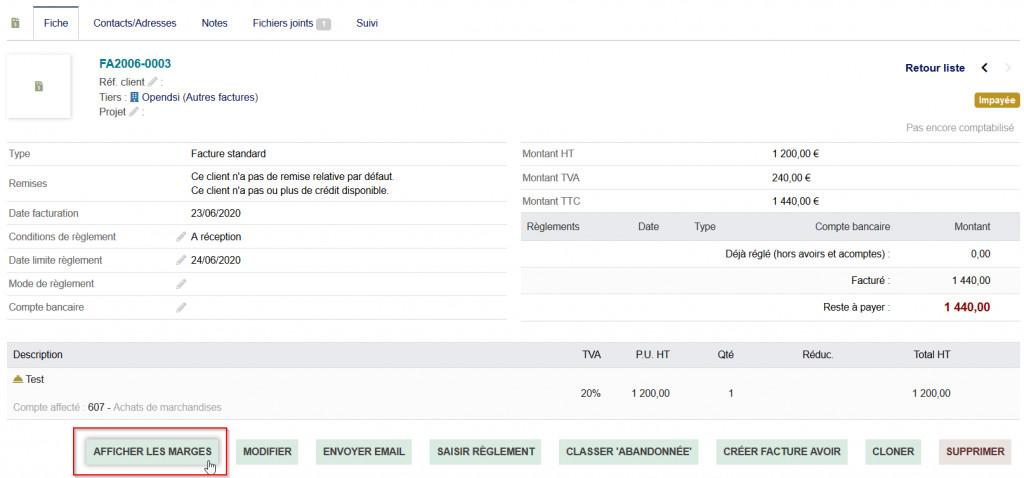Edit Mode de règlement pencil icon
1024x478 pixels.
coord(182,284)
